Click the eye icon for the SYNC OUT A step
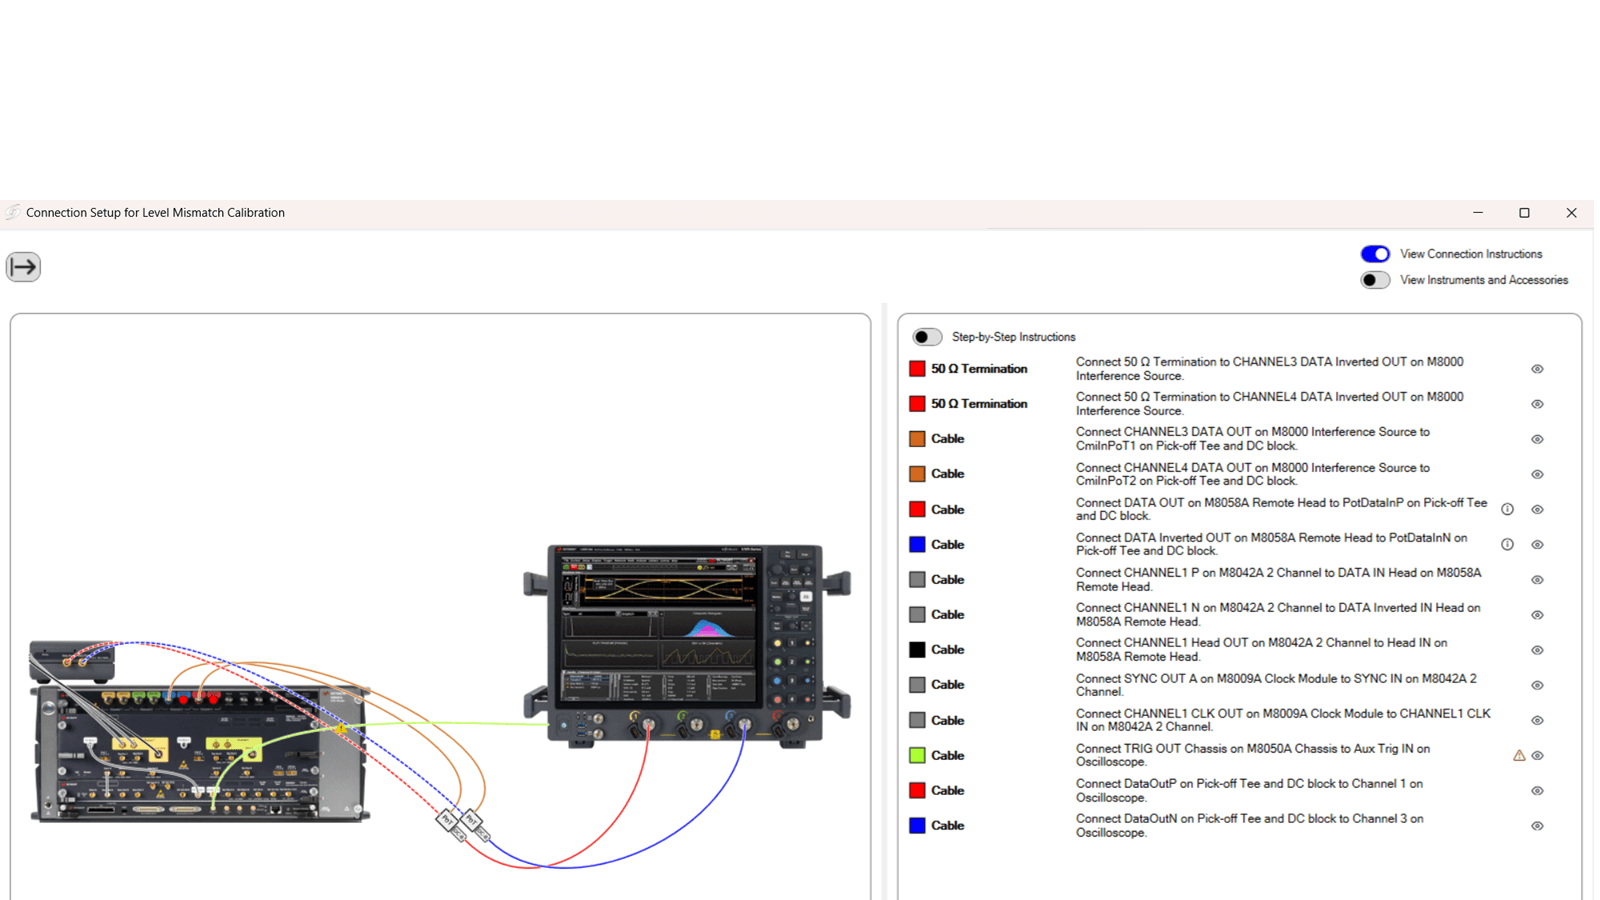The width and height of the screenshot is (1600, 900). click(x=1537, y=685)
